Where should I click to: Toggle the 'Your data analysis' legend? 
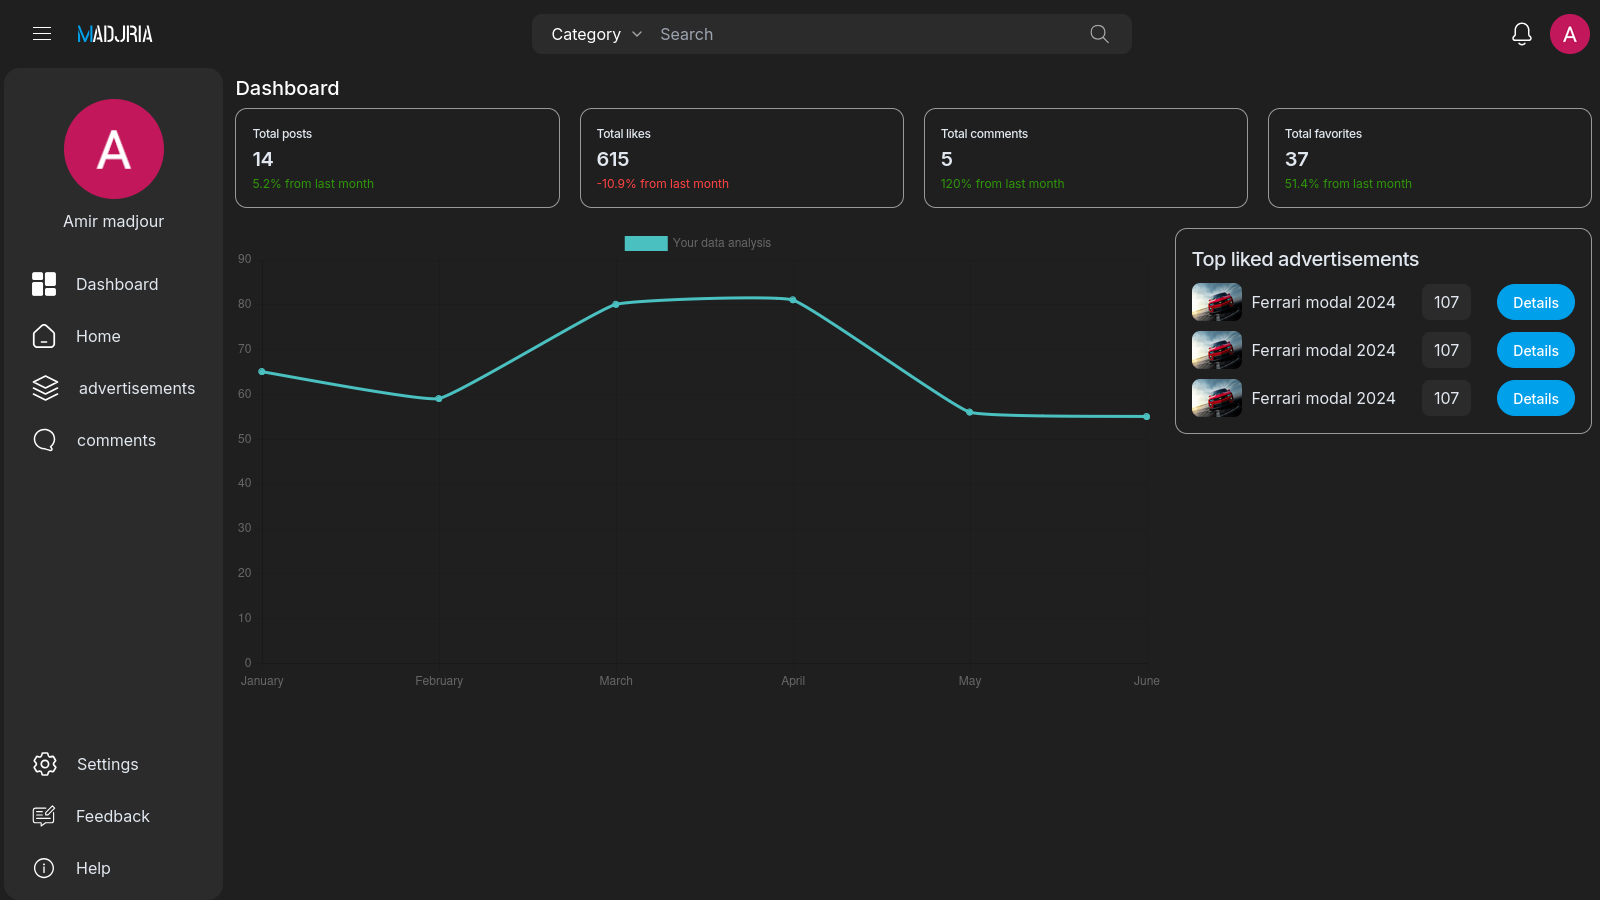[x=697, y=243]
